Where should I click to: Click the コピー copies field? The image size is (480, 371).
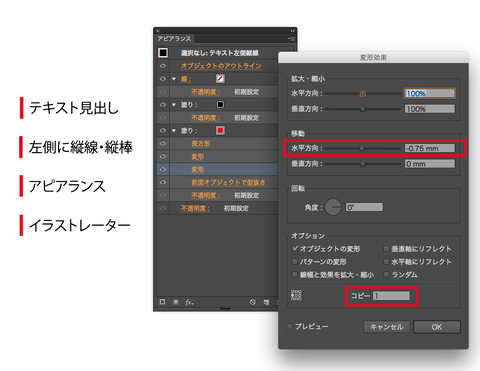point(391,296)
